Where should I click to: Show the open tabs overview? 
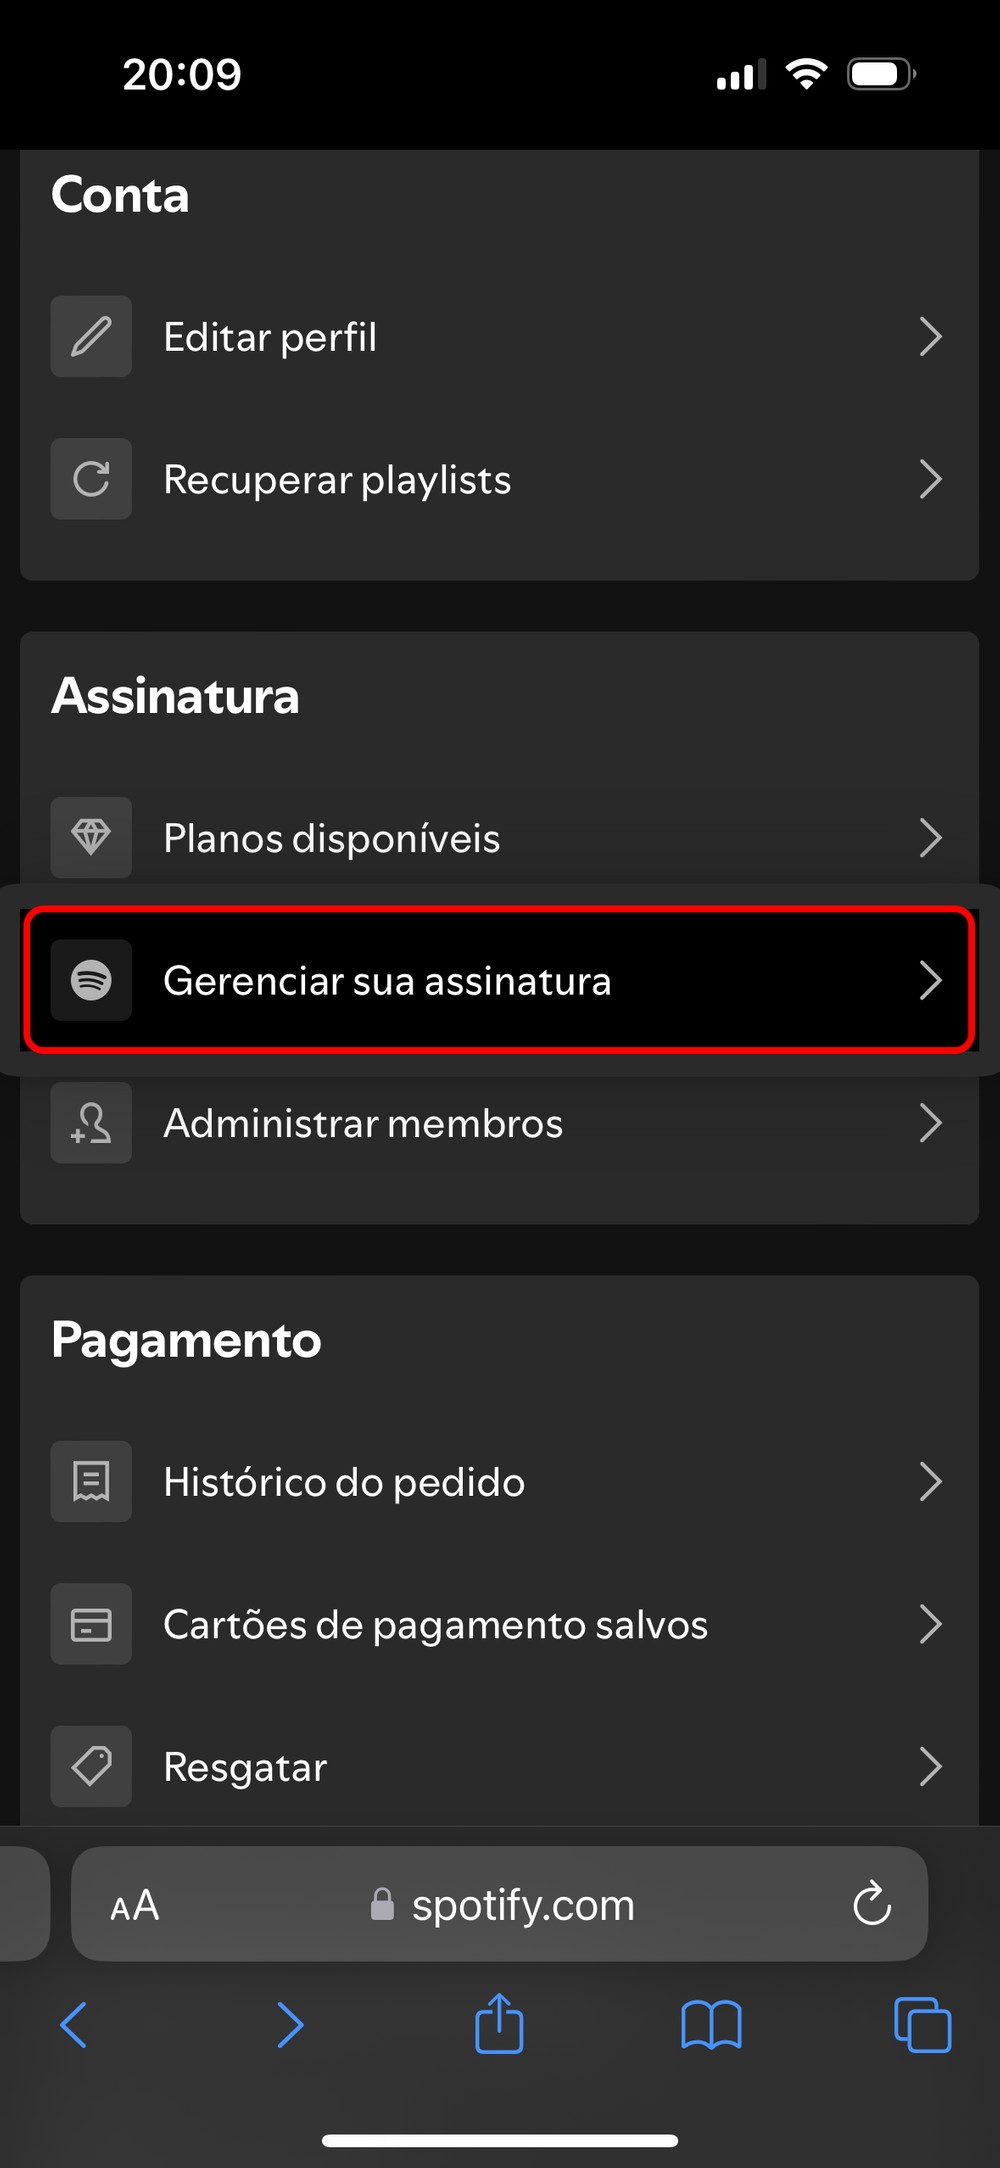(x=922, y=2026)
